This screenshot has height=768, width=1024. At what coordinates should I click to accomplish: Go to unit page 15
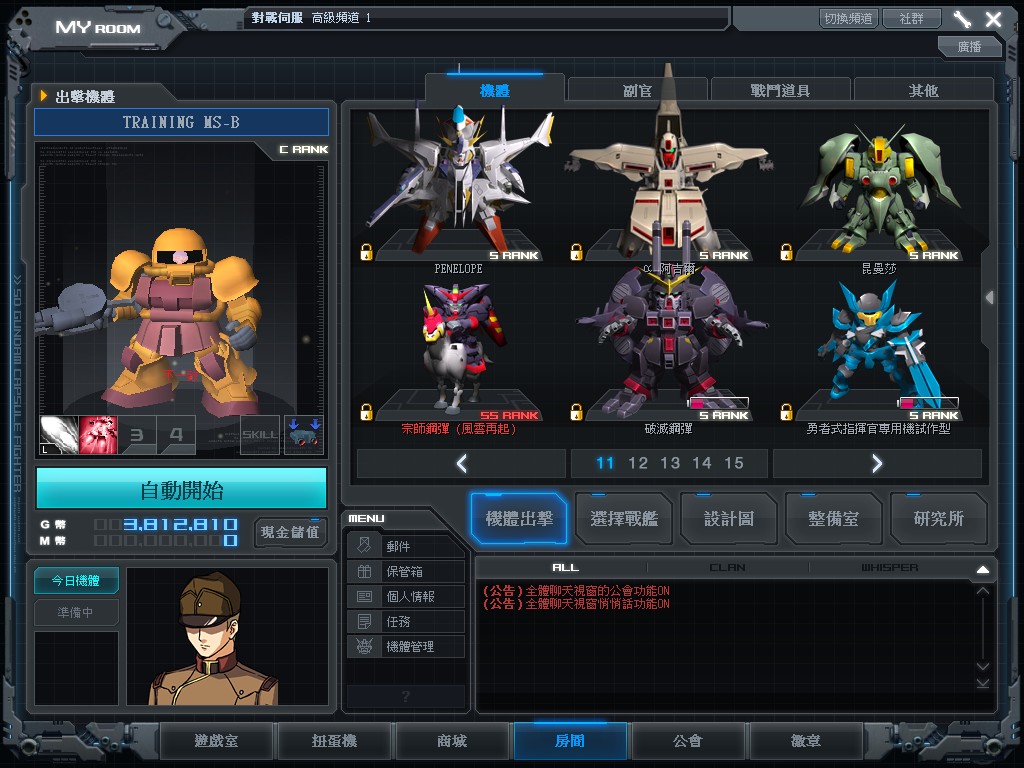tap(733, 463)
